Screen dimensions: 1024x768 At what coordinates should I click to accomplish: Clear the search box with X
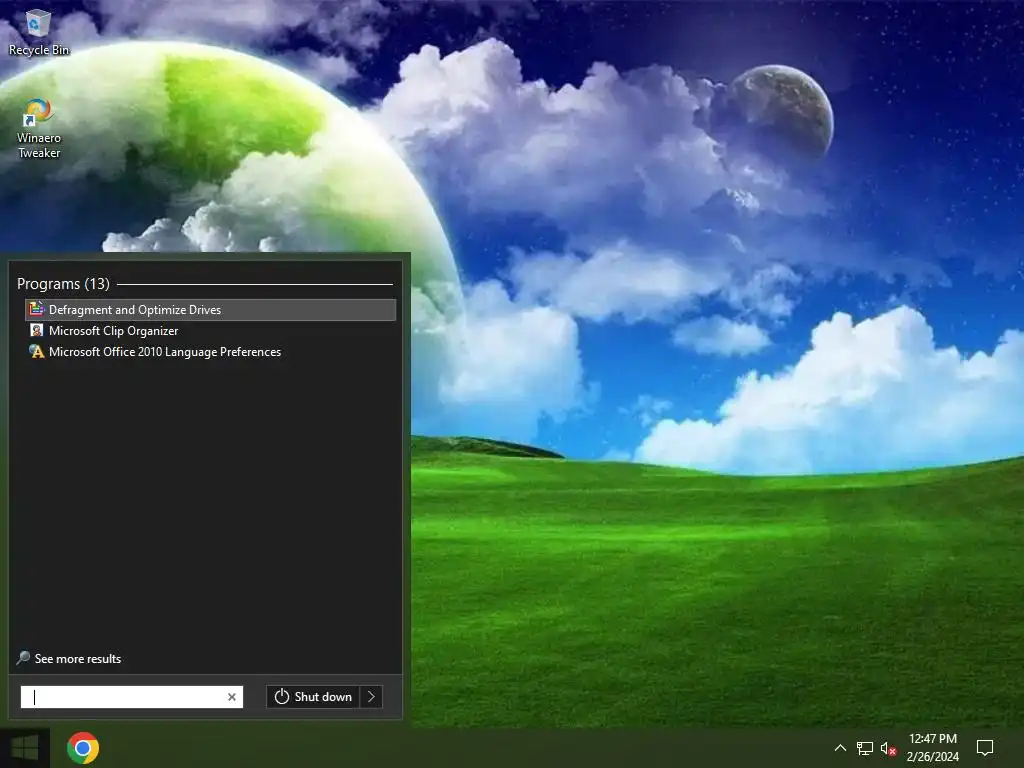tap(232, 697)
